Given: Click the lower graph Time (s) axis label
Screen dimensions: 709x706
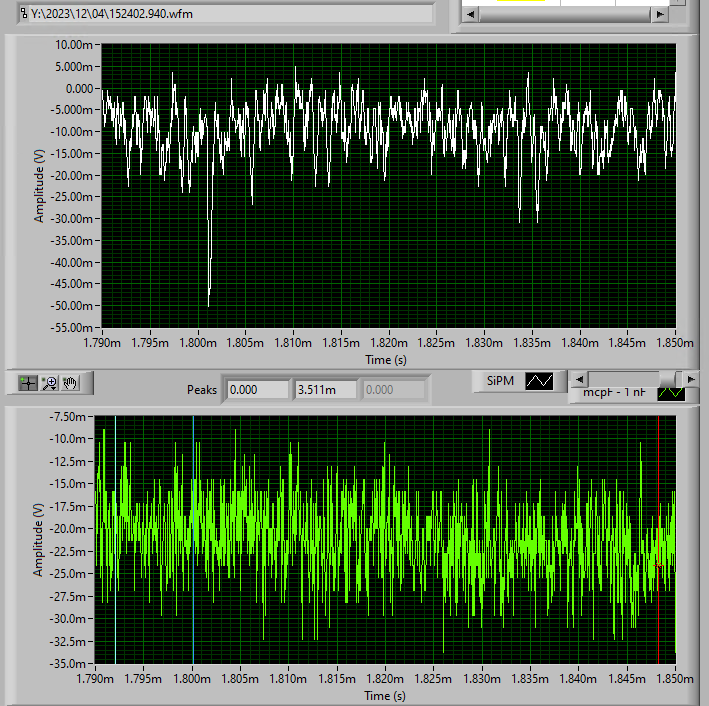Looking at the screenshot, I should (x=385, y=695).
